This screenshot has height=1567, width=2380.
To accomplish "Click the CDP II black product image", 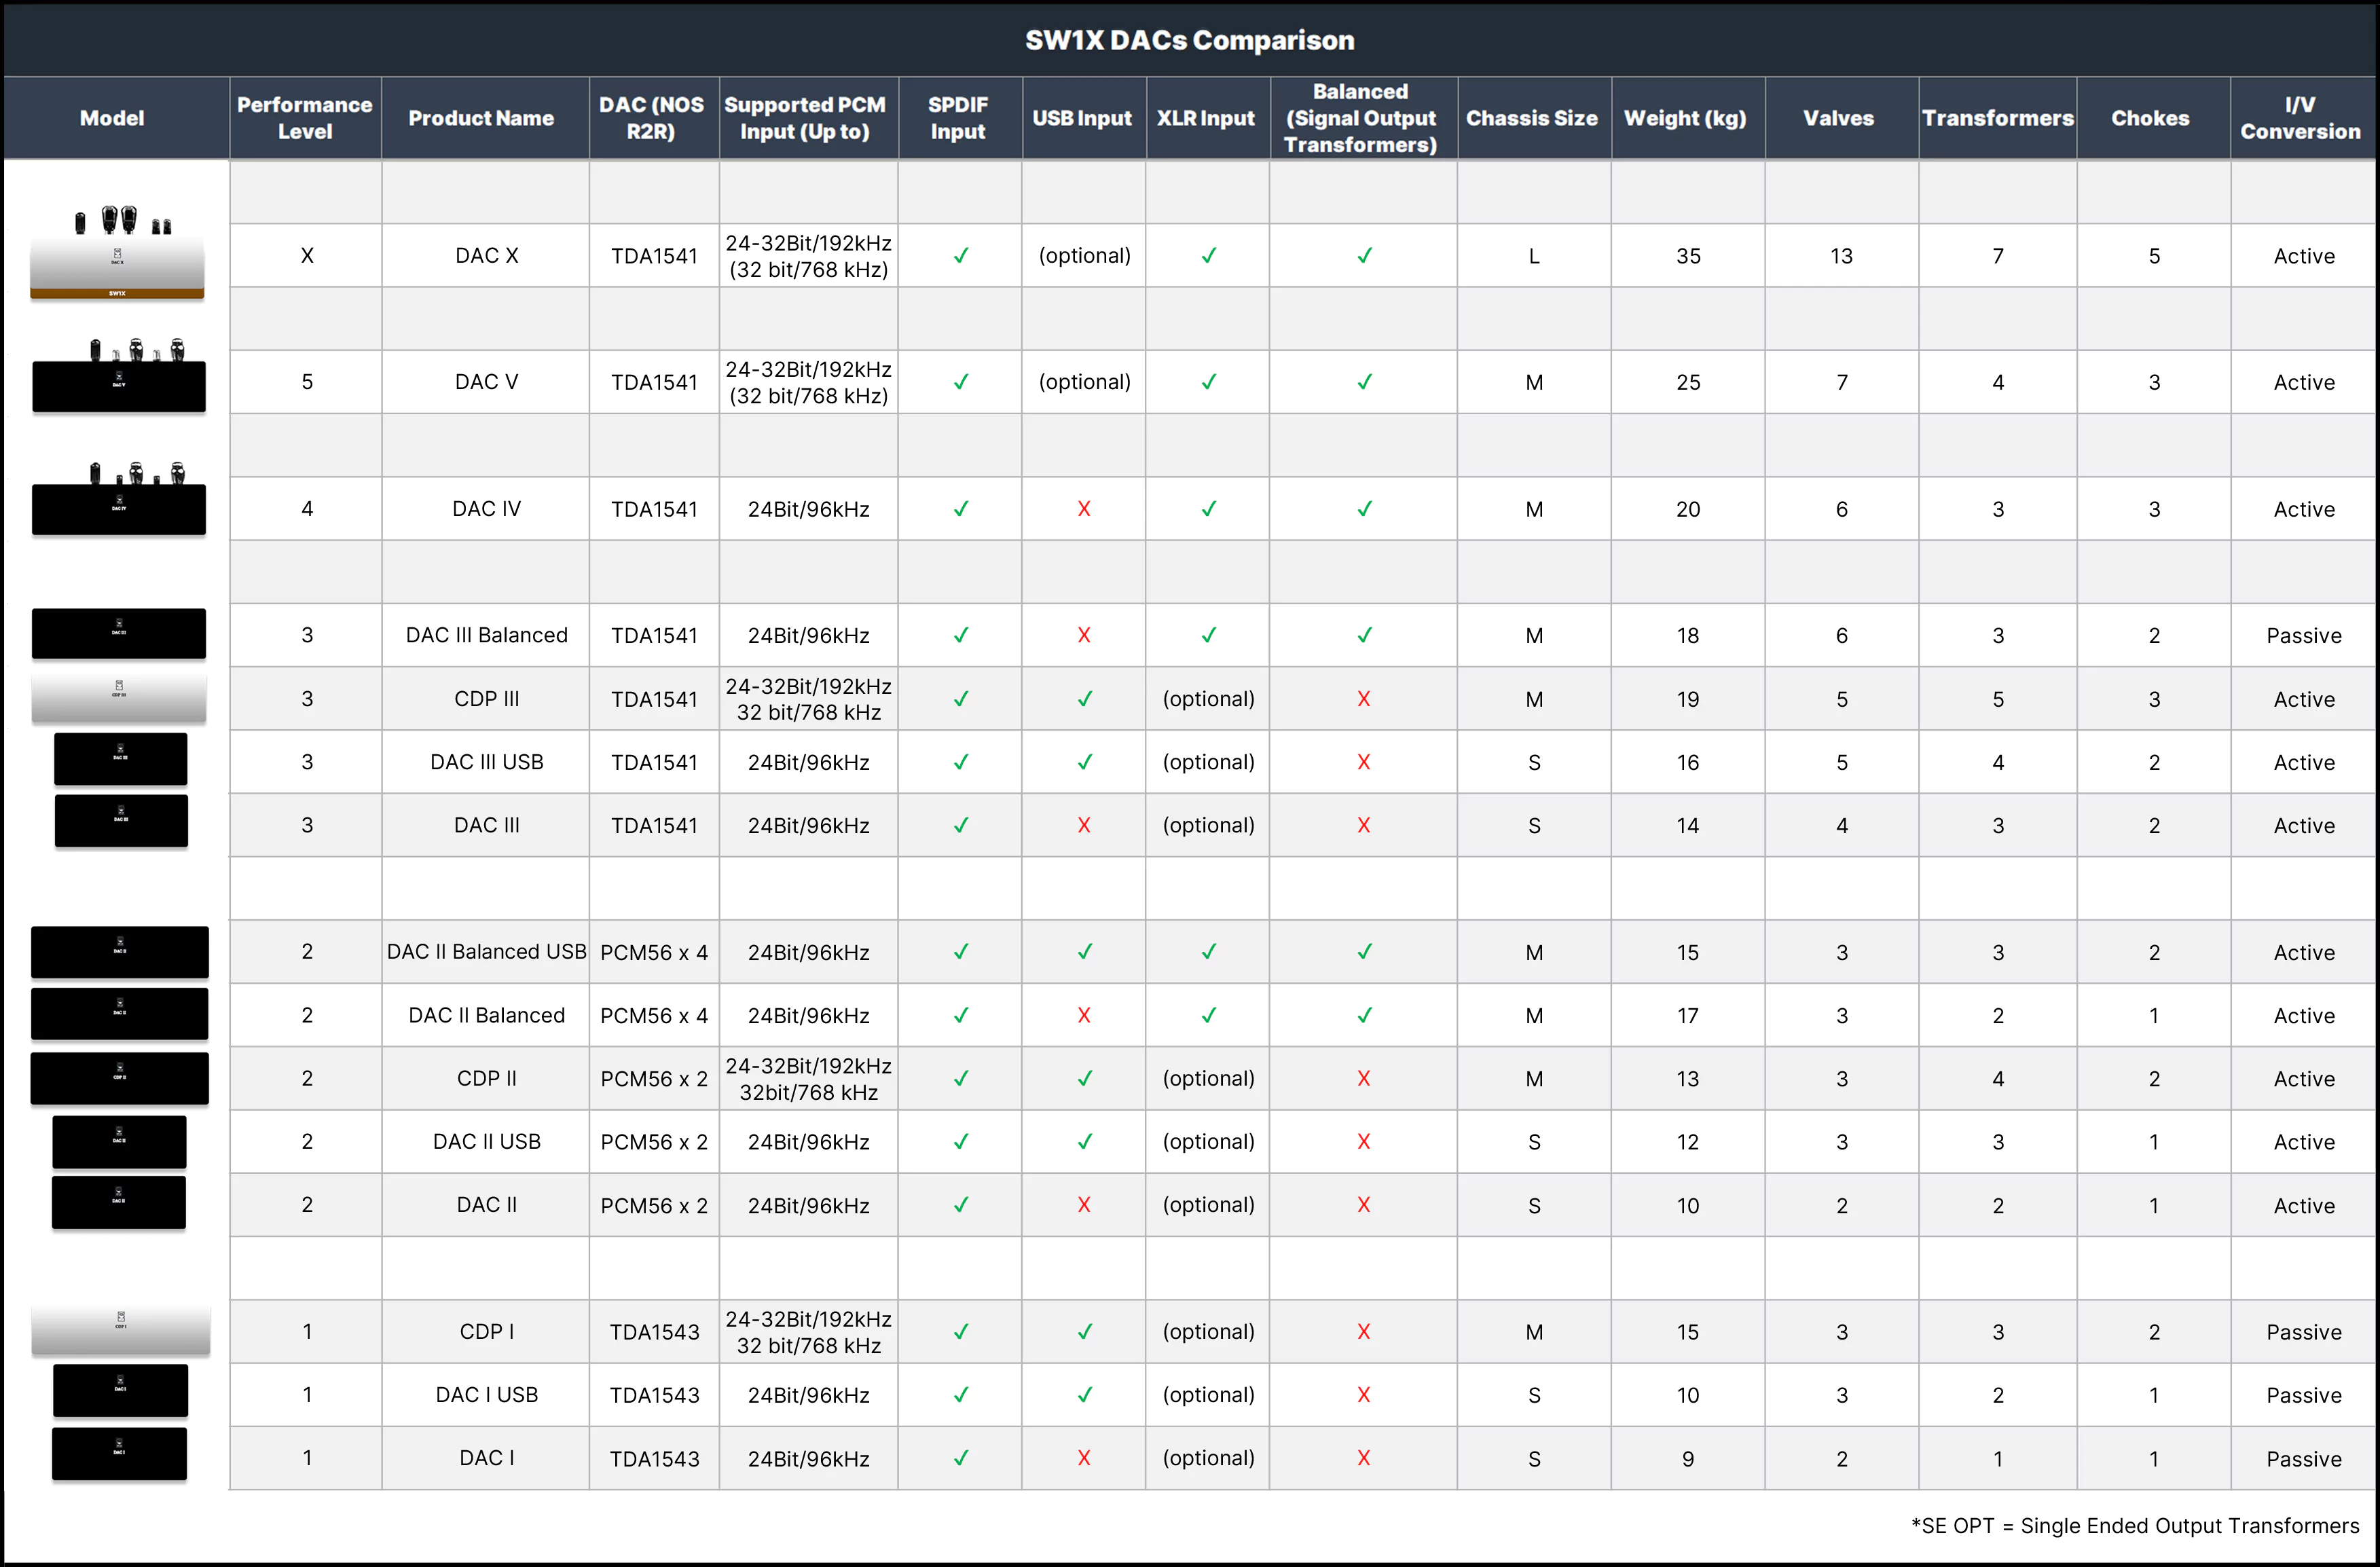I will coord(120,1078).
